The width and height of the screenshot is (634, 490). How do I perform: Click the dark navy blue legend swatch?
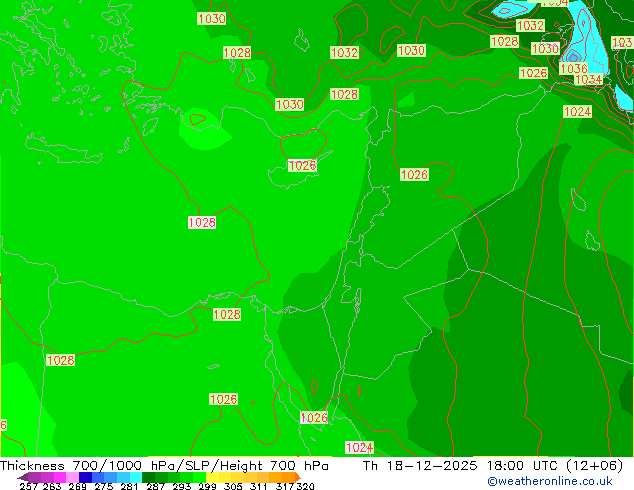pyautogui.click(x=85, y=477)
